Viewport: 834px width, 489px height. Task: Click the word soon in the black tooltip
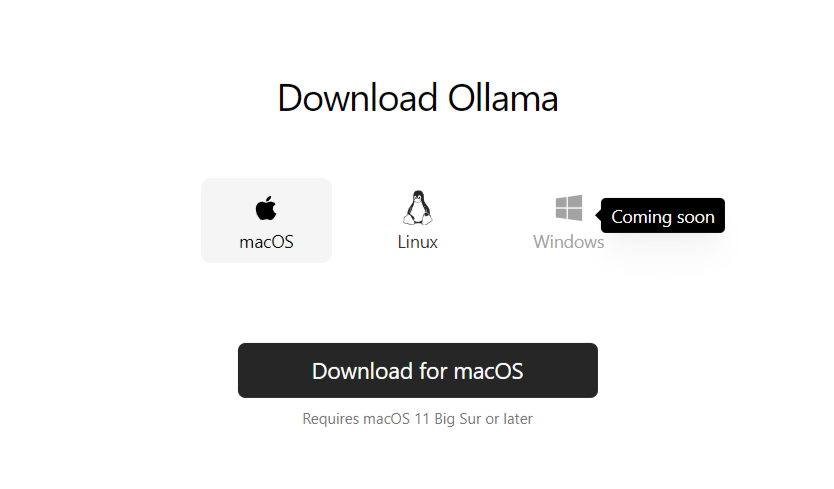click(695, 217)
